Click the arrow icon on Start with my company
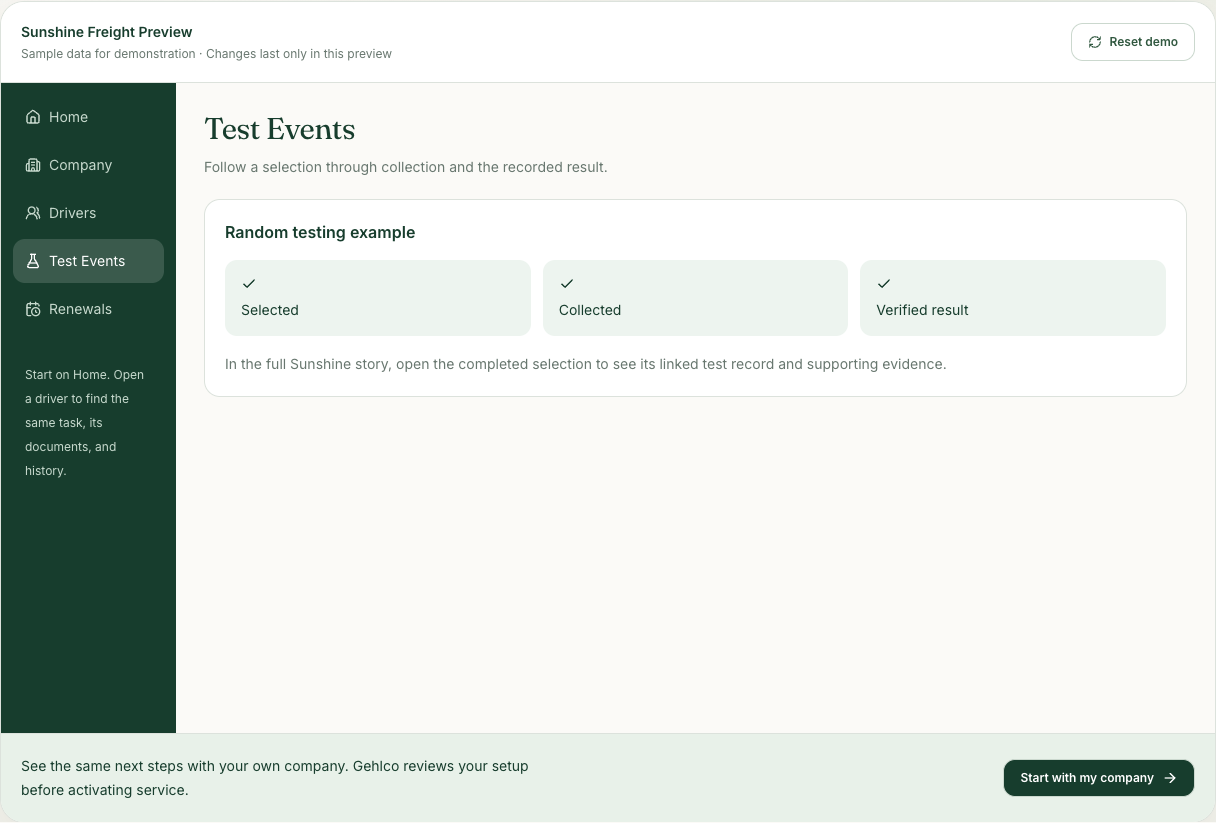The height and width of the screenshot is (823, 1216). click(x=1170, y=778)
